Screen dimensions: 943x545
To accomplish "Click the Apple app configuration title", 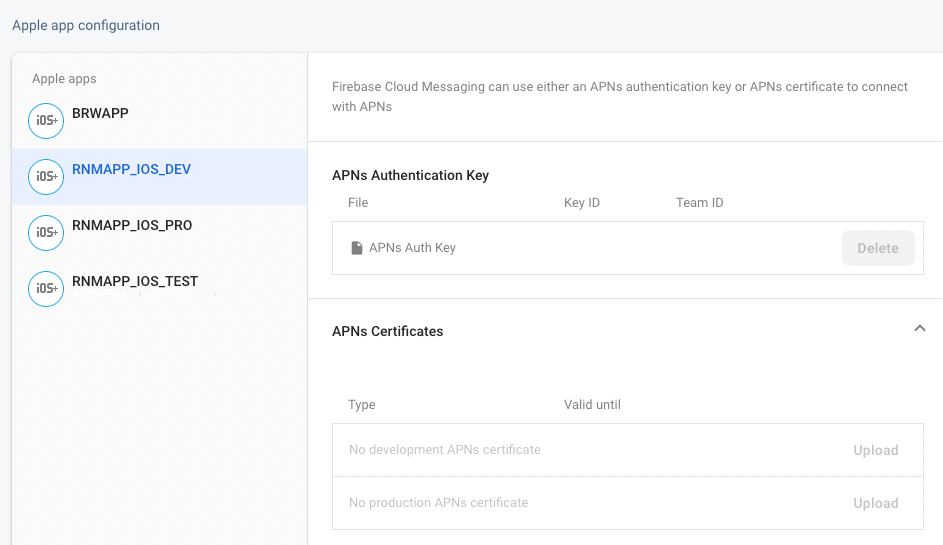I will (x=86, y=26).
